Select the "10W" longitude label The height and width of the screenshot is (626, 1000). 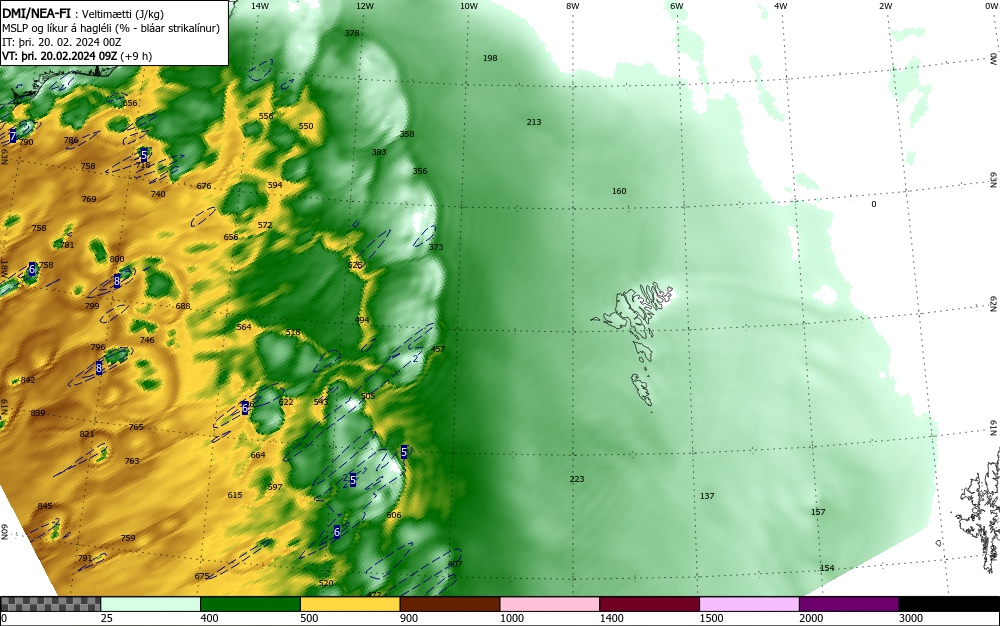tap(469, 6)
